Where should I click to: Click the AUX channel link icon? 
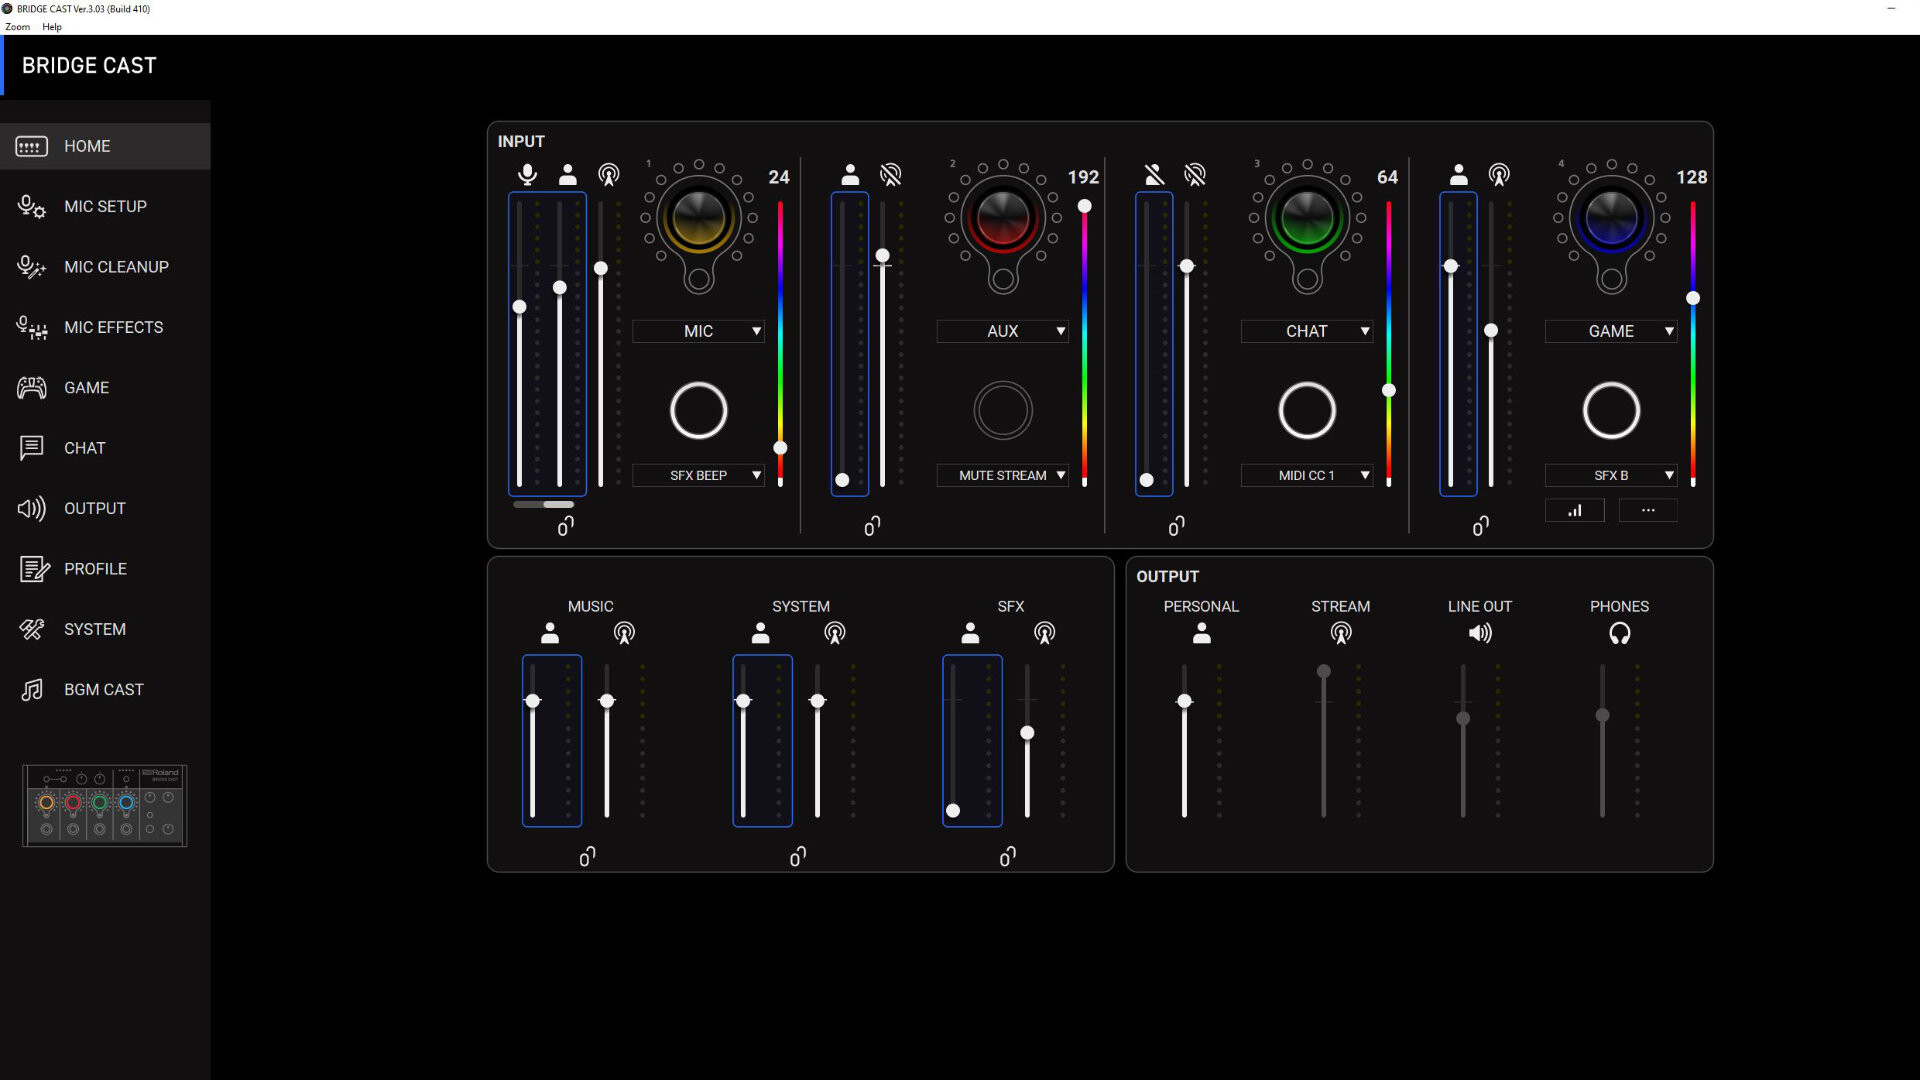[872, 526]
